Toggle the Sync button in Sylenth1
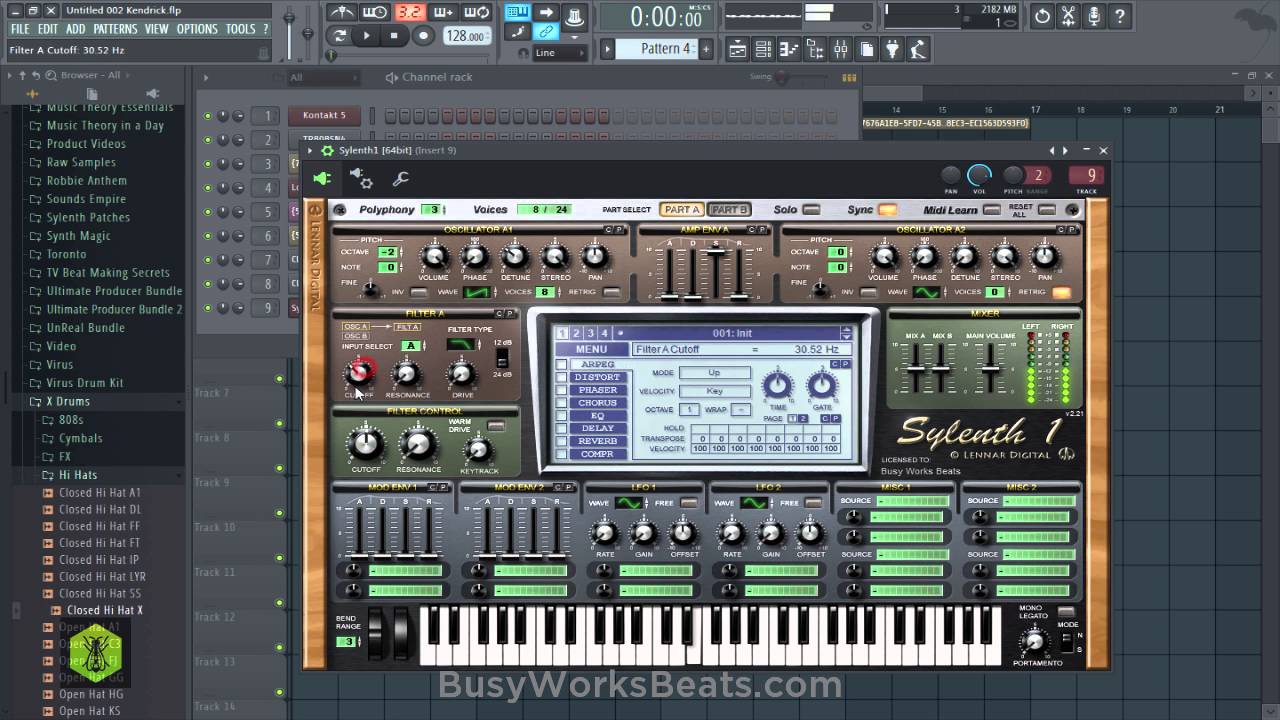 point(887,210)
